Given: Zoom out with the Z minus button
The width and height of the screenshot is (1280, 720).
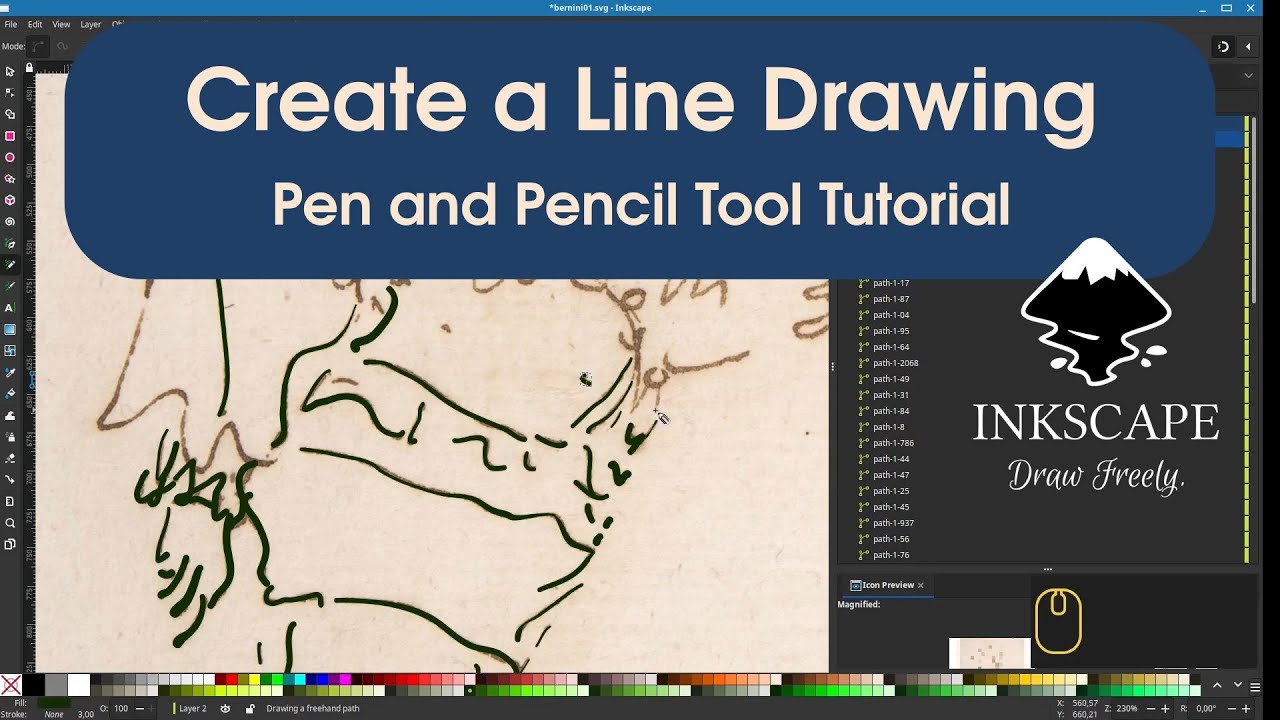Looking at the screenshot, I should pyautogui.click(x=1150, y=708).
